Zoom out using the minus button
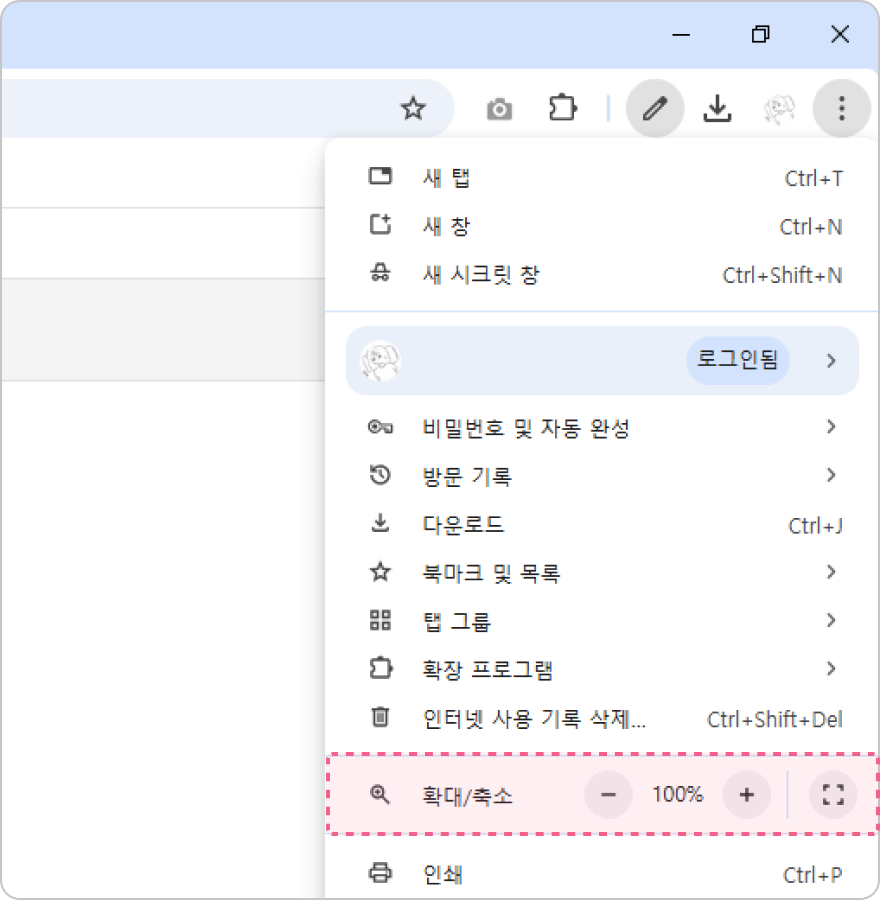 (x=608, y=795)
